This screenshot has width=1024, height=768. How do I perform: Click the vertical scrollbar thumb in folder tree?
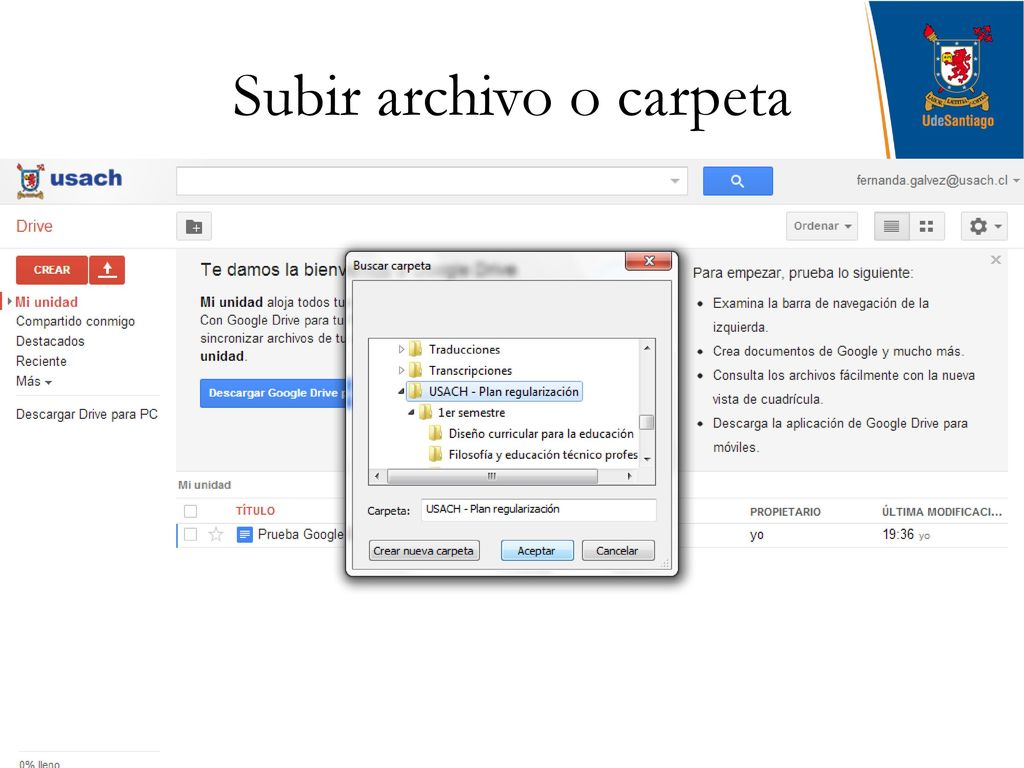647,423
